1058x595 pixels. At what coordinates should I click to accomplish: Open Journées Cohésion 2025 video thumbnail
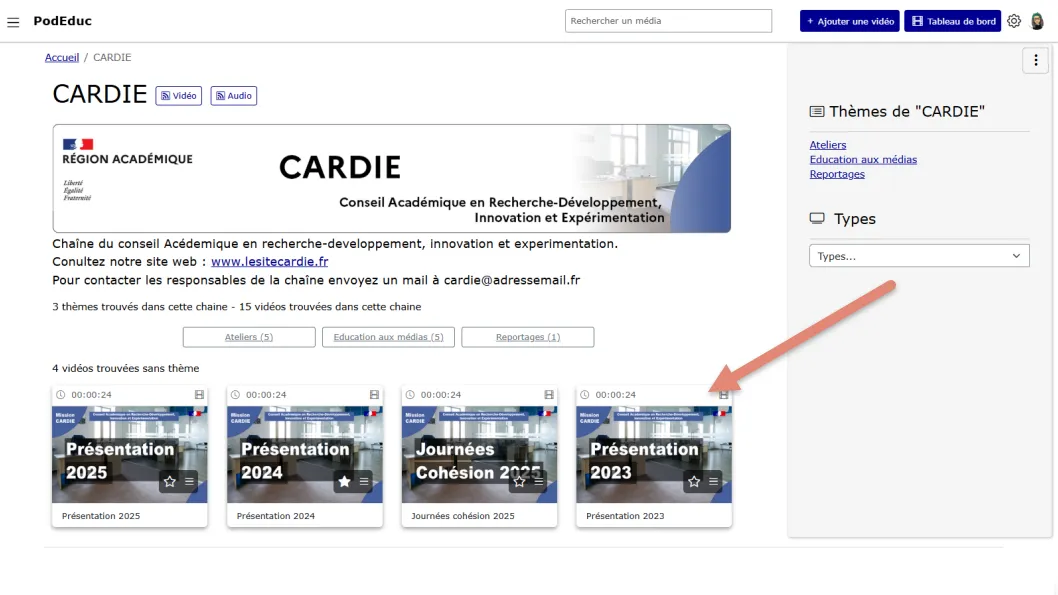click(479, 454)
